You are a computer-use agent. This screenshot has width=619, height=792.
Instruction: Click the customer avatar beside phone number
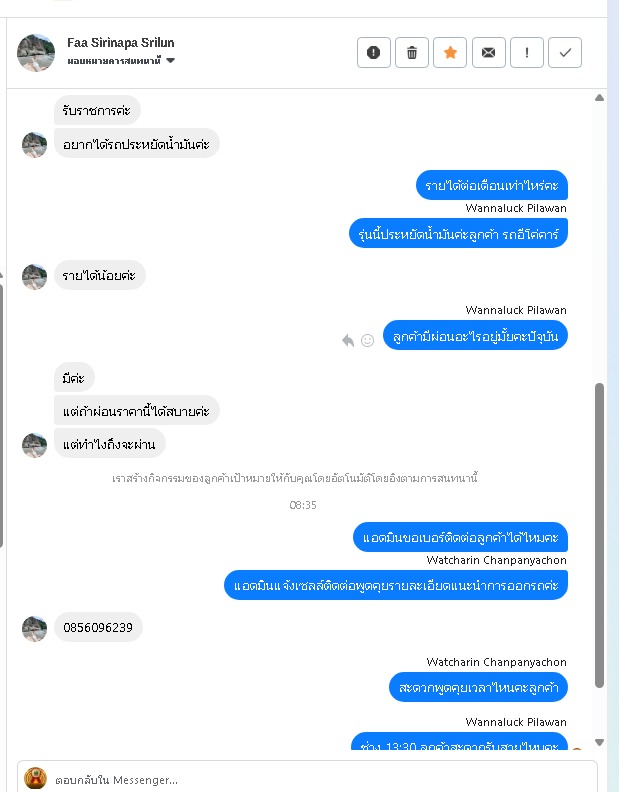click(34, 628)
